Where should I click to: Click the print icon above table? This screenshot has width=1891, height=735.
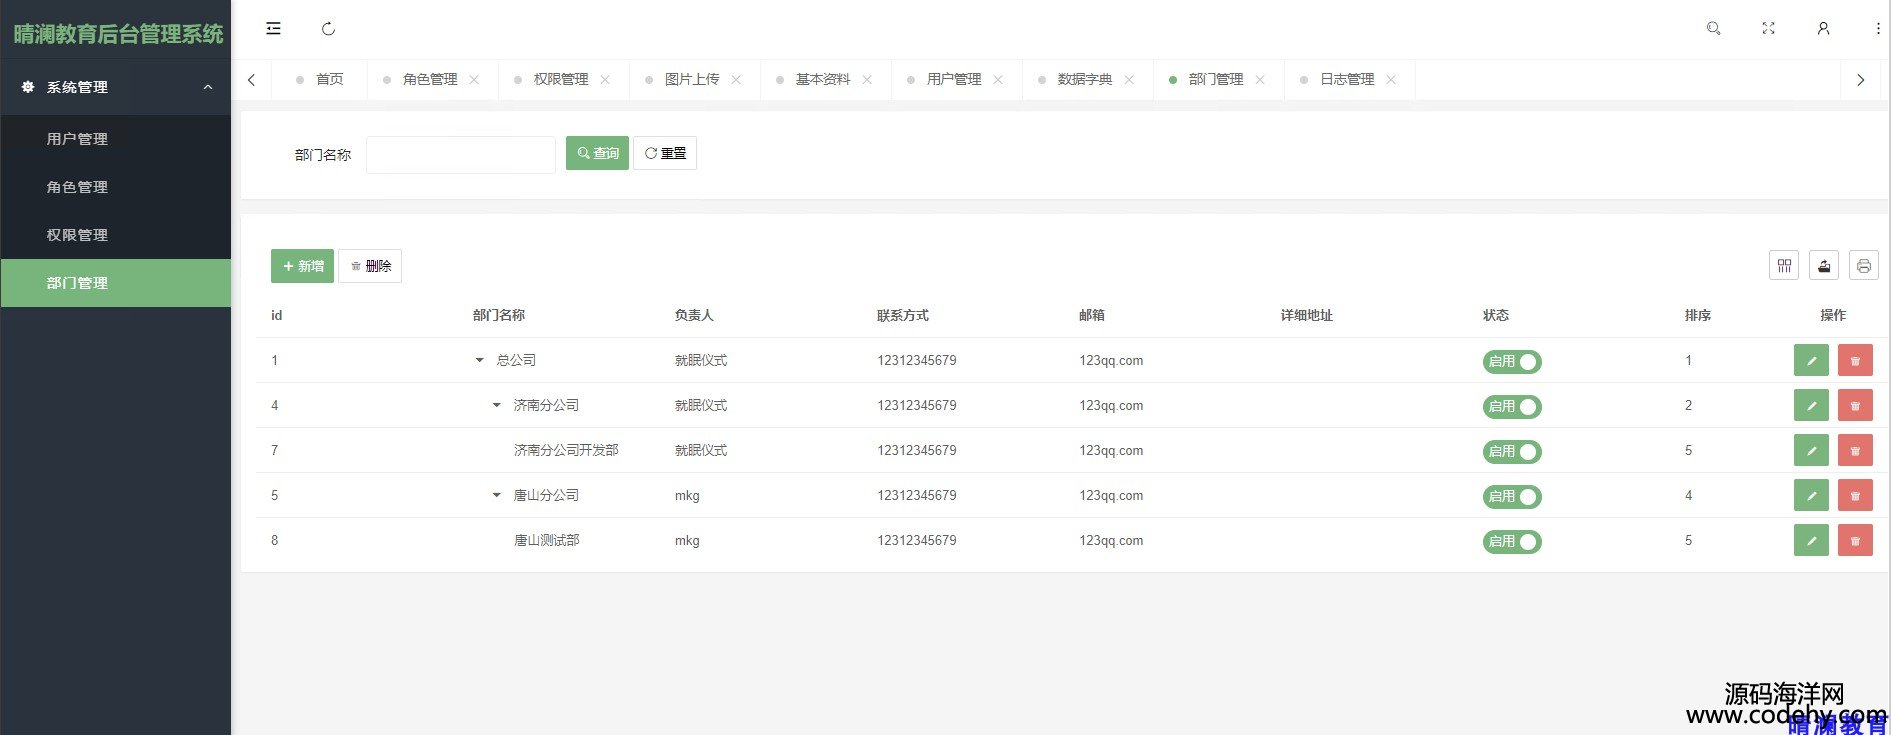click(1863, 265)
